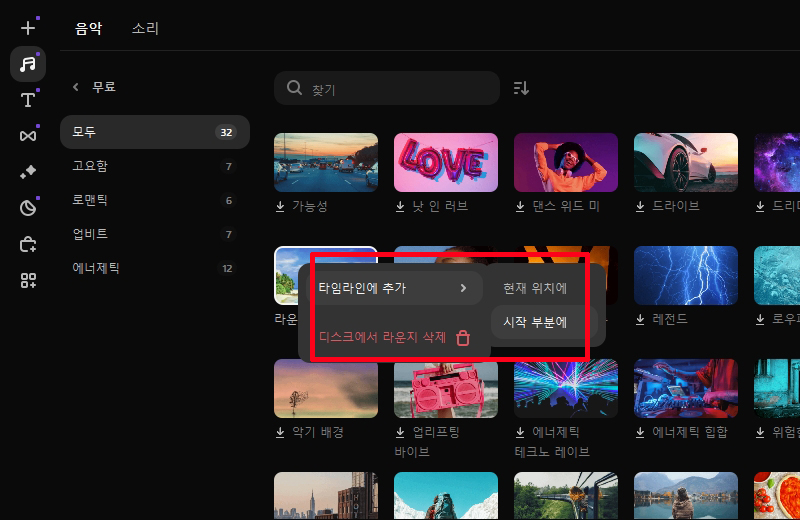Download the 드라이브 track

(640, 206)
